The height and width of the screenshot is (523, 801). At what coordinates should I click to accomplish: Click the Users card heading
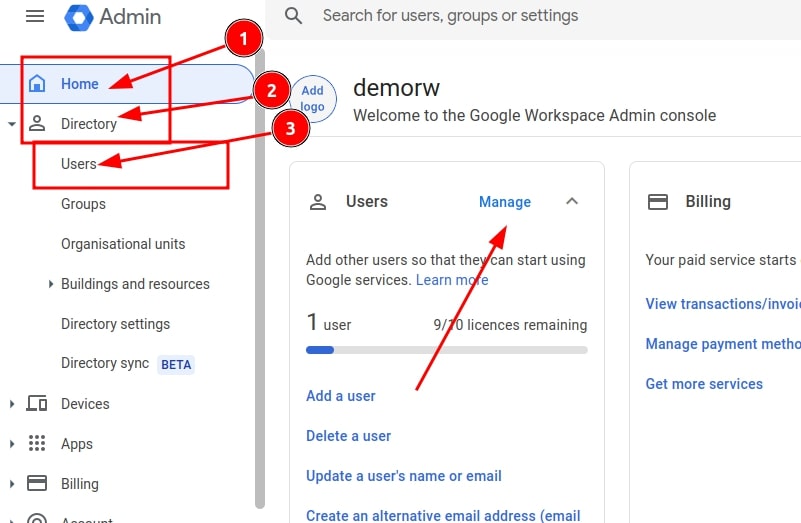[367, 201]
